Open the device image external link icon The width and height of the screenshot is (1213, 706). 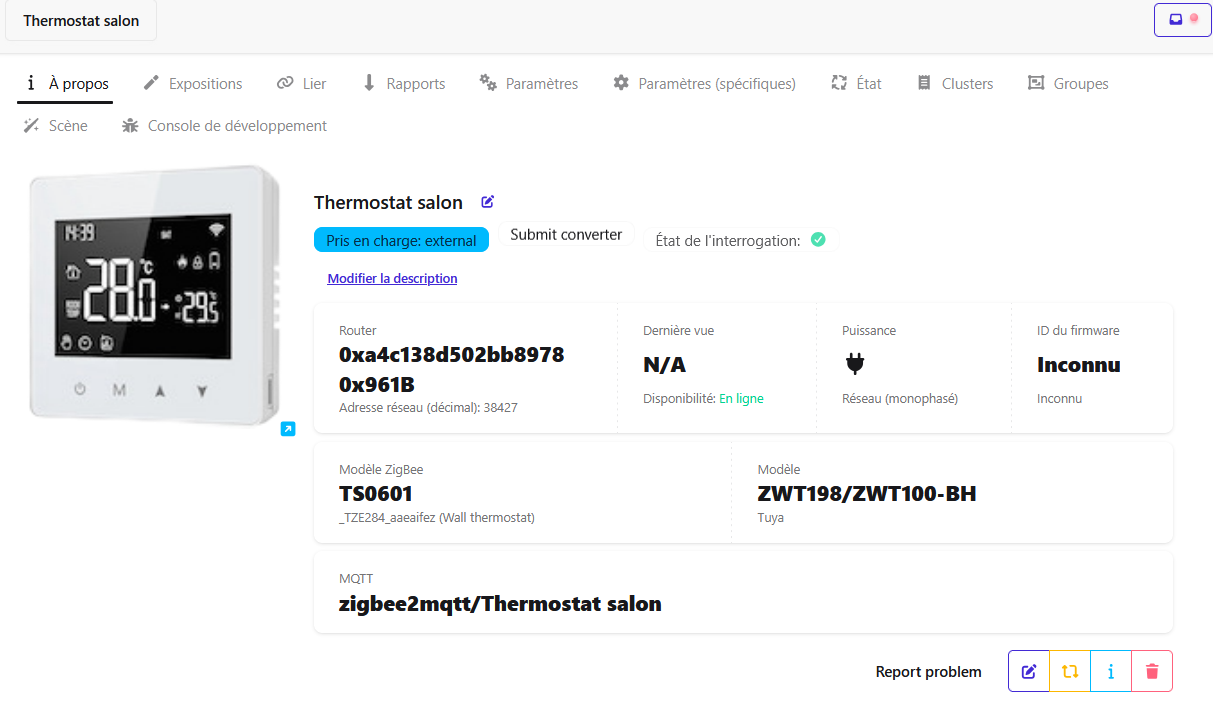click(x=288, y=429)
